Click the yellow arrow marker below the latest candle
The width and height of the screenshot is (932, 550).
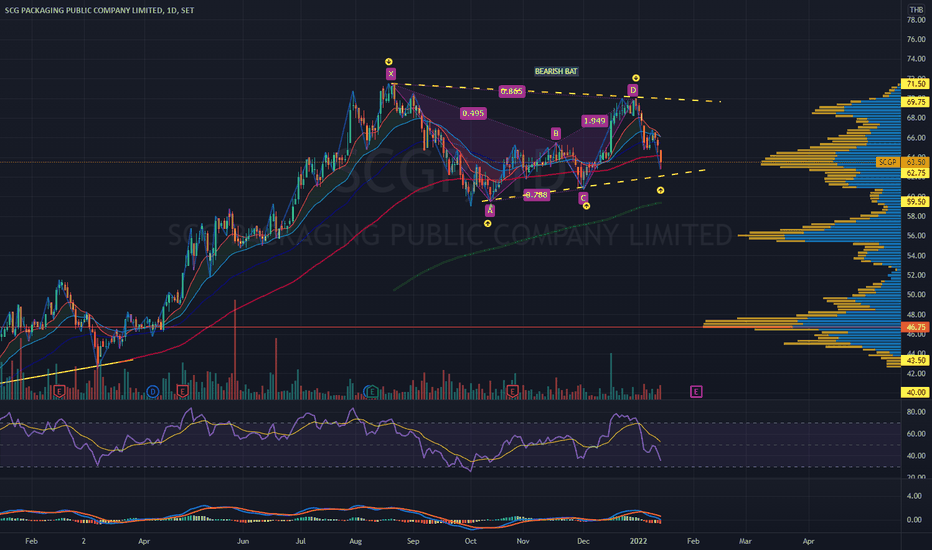click(x=660, y=190)
